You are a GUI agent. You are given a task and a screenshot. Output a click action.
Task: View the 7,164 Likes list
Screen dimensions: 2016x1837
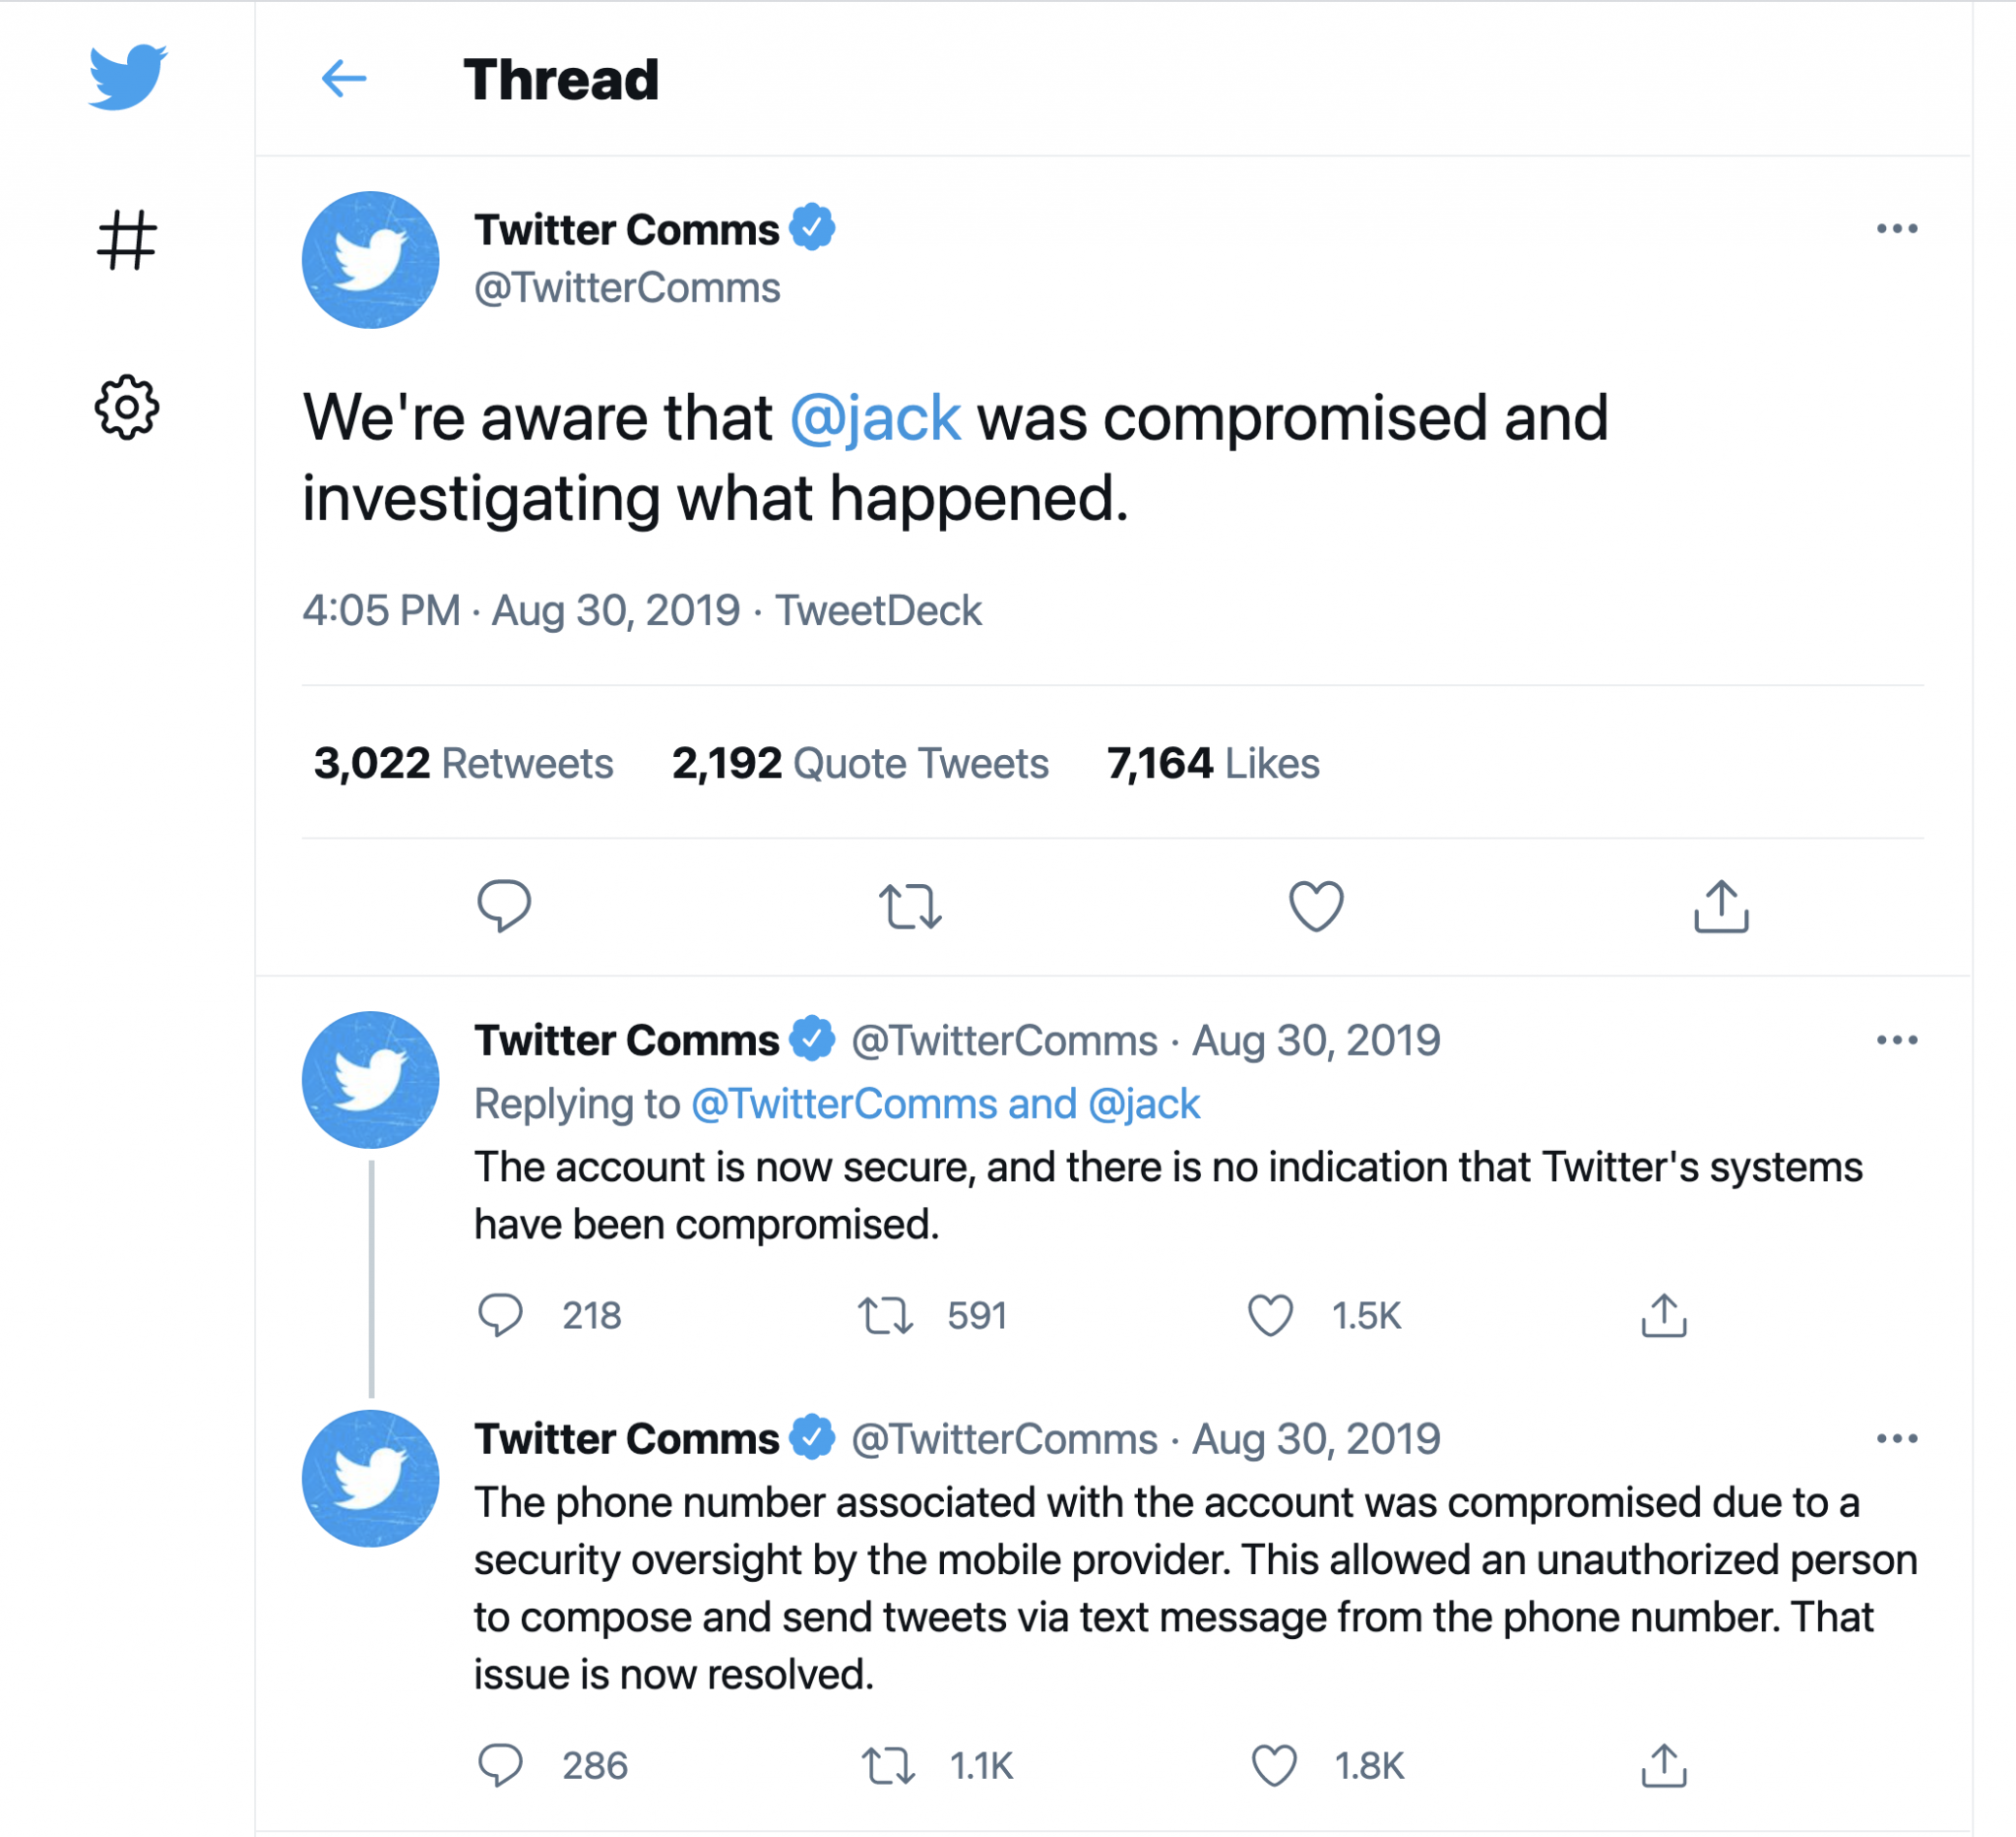(x=1213, y=763)
